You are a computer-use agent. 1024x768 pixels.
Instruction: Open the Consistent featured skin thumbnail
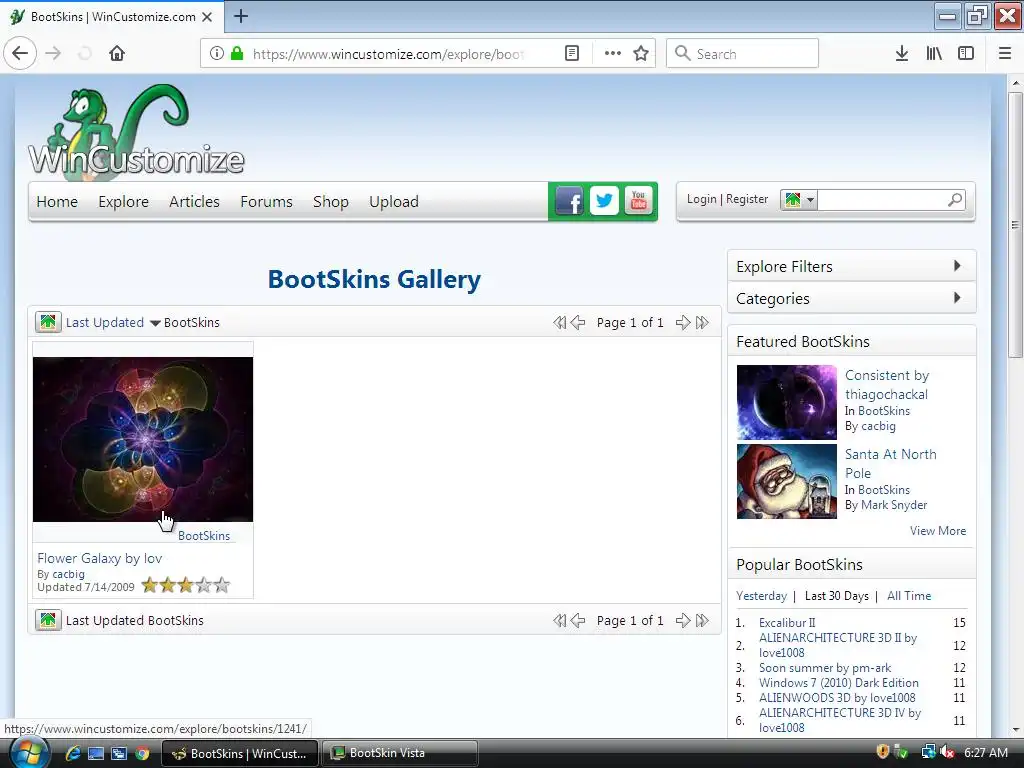point(786,402)
